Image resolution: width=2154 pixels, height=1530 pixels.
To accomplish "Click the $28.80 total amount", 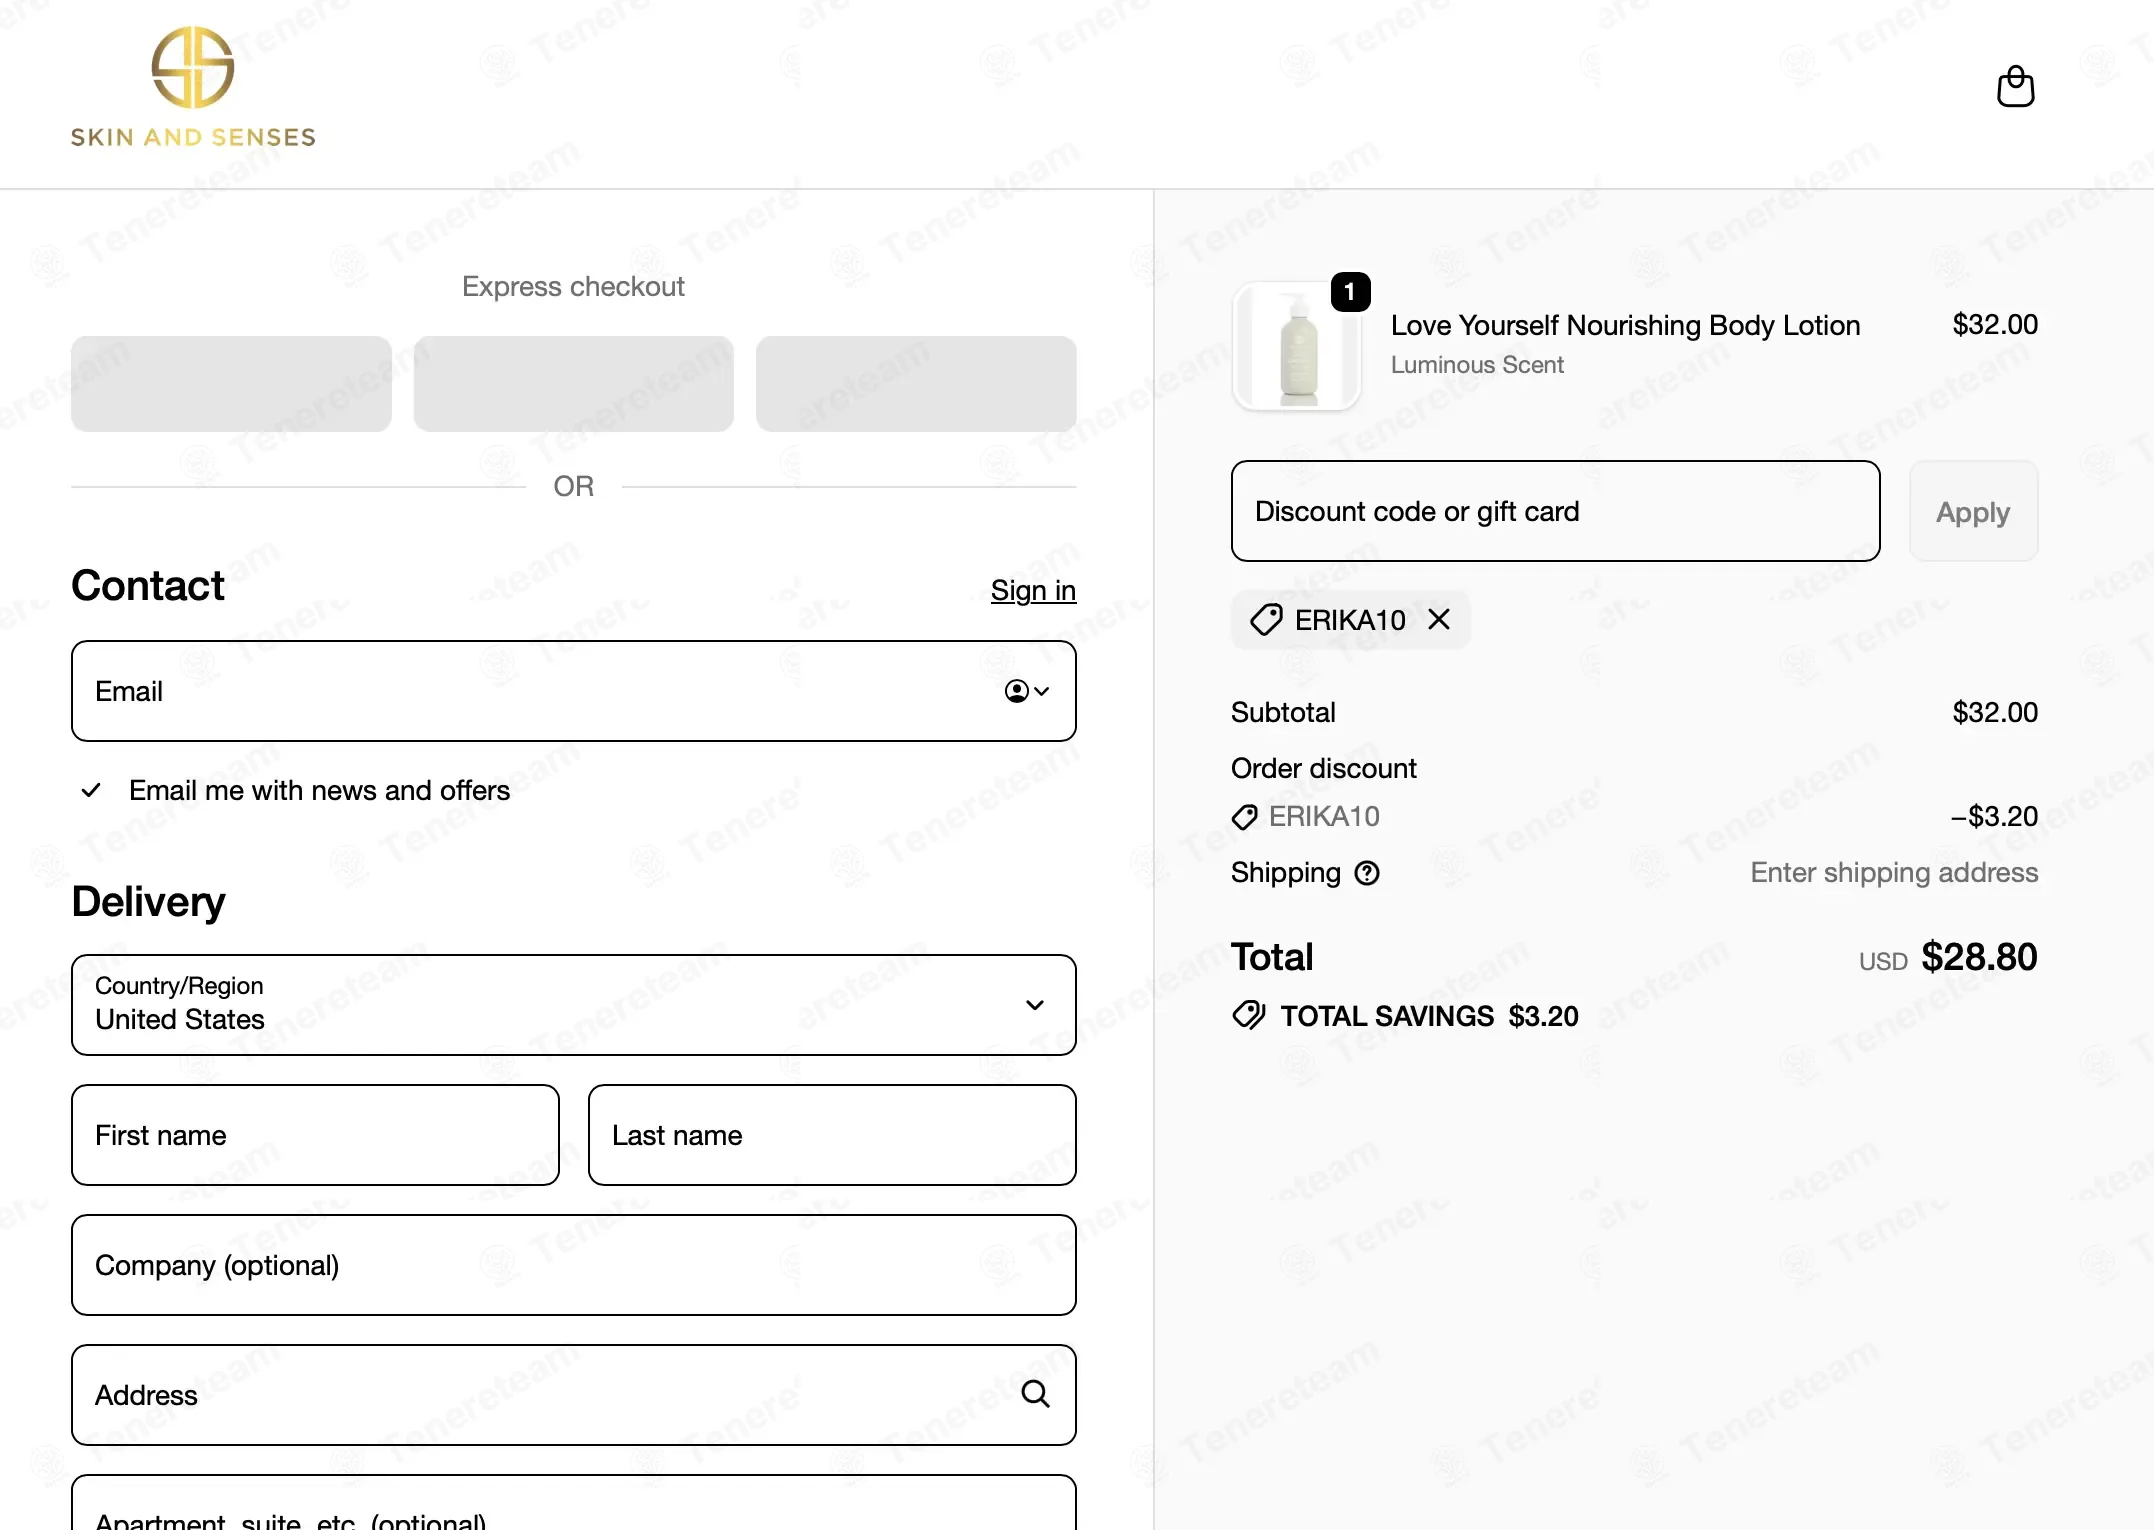I will tap(1979, 957).
